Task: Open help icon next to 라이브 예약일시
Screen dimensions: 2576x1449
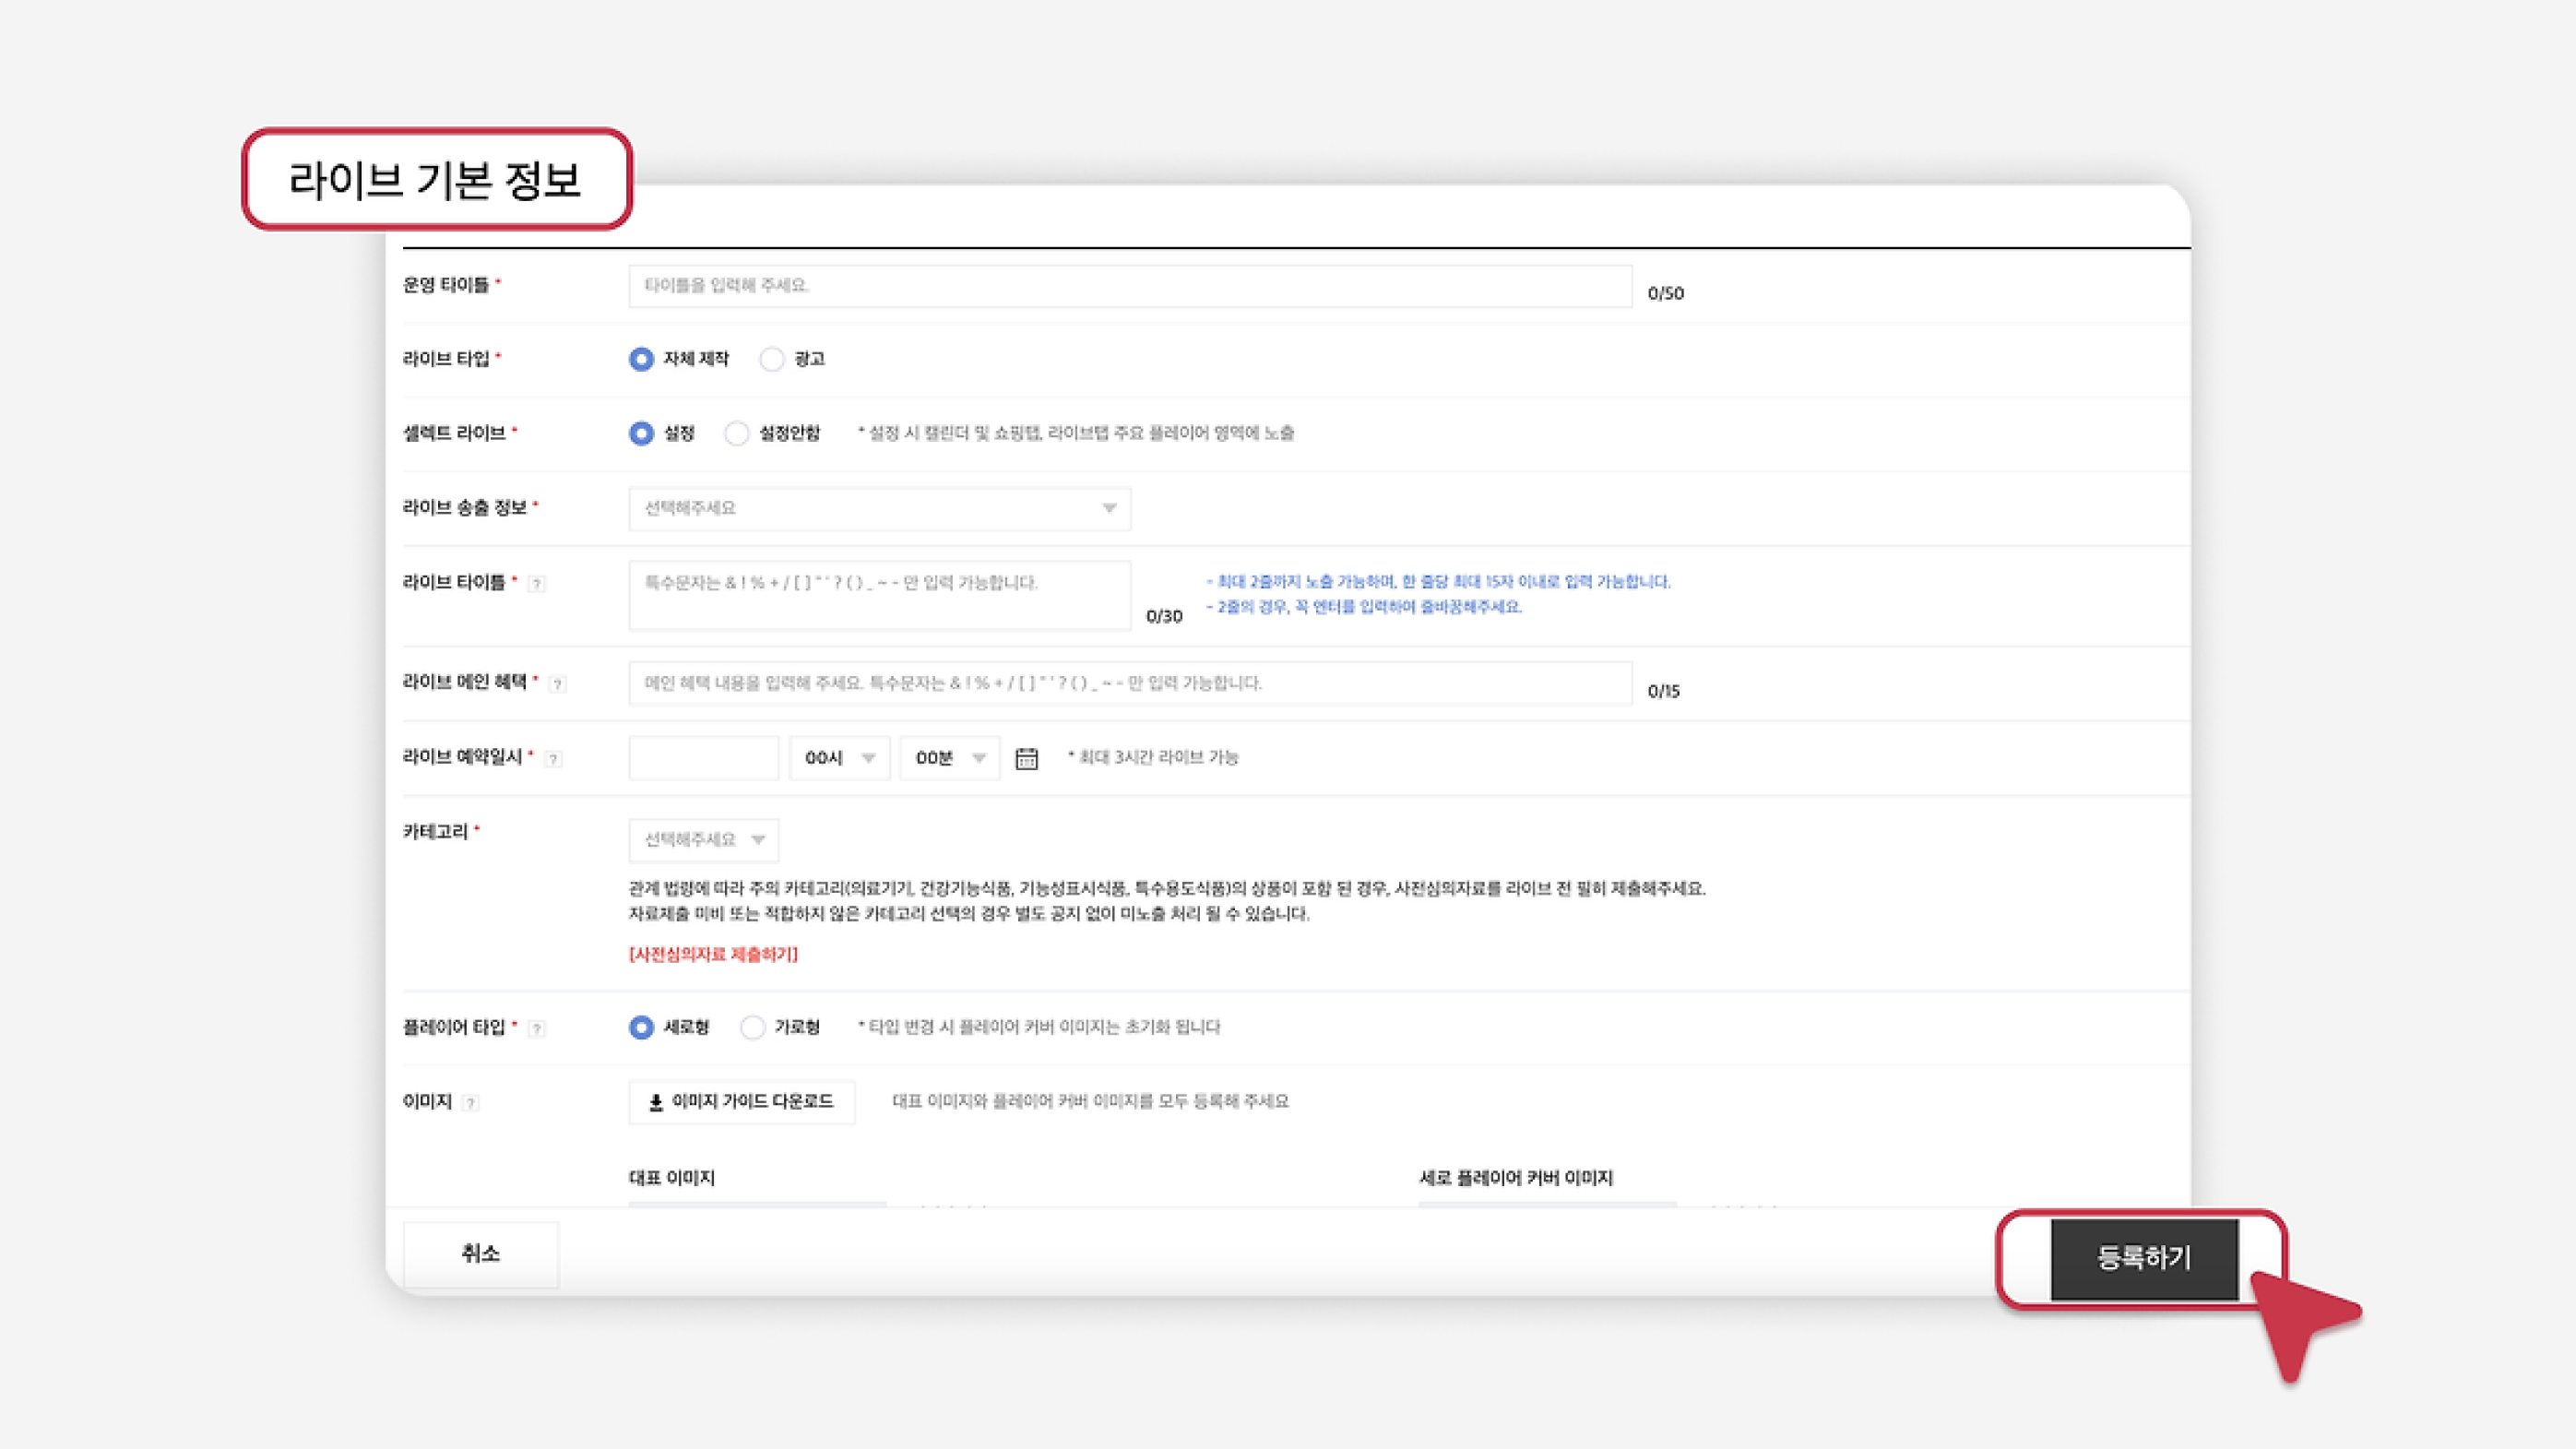Action: [554, 759]
